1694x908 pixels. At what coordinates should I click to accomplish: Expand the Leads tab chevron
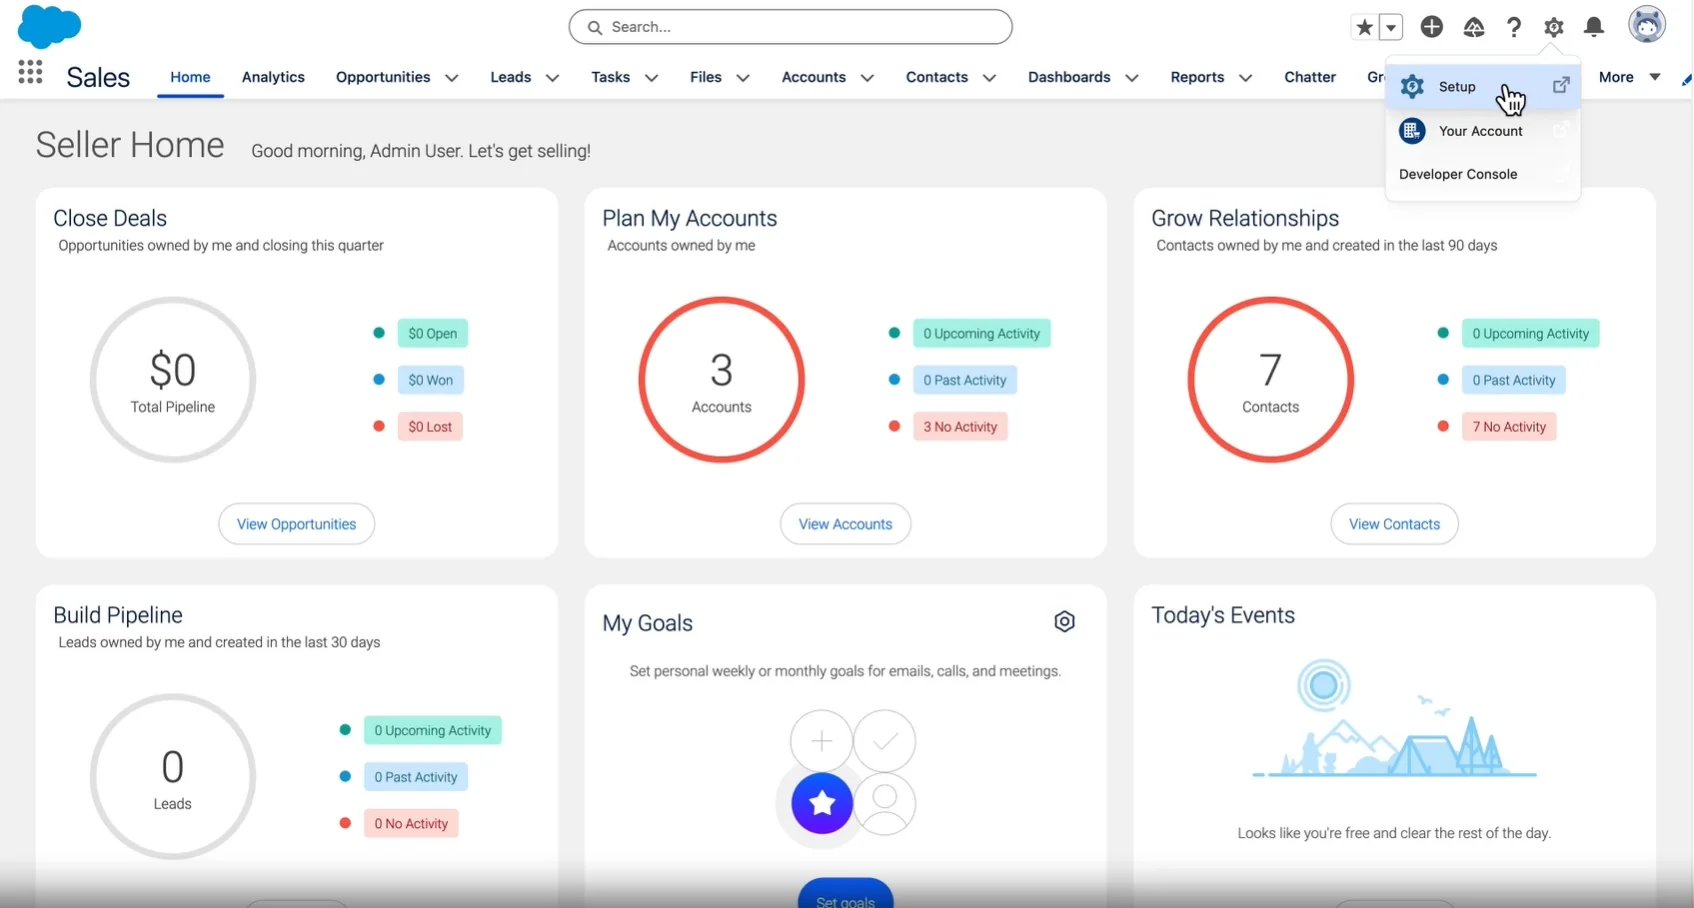click(x=552, y=78)
